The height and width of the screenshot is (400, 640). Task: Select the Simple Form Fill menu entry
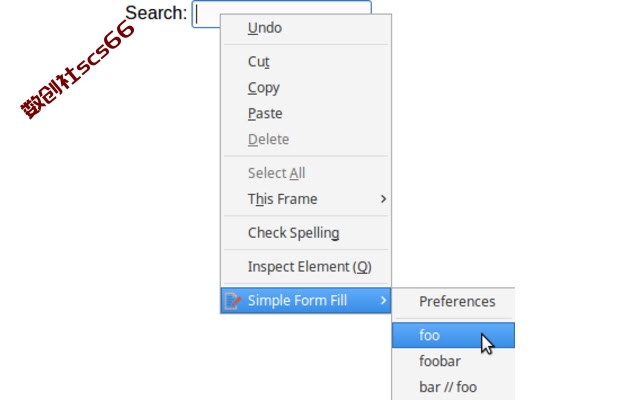click(306, 300)
